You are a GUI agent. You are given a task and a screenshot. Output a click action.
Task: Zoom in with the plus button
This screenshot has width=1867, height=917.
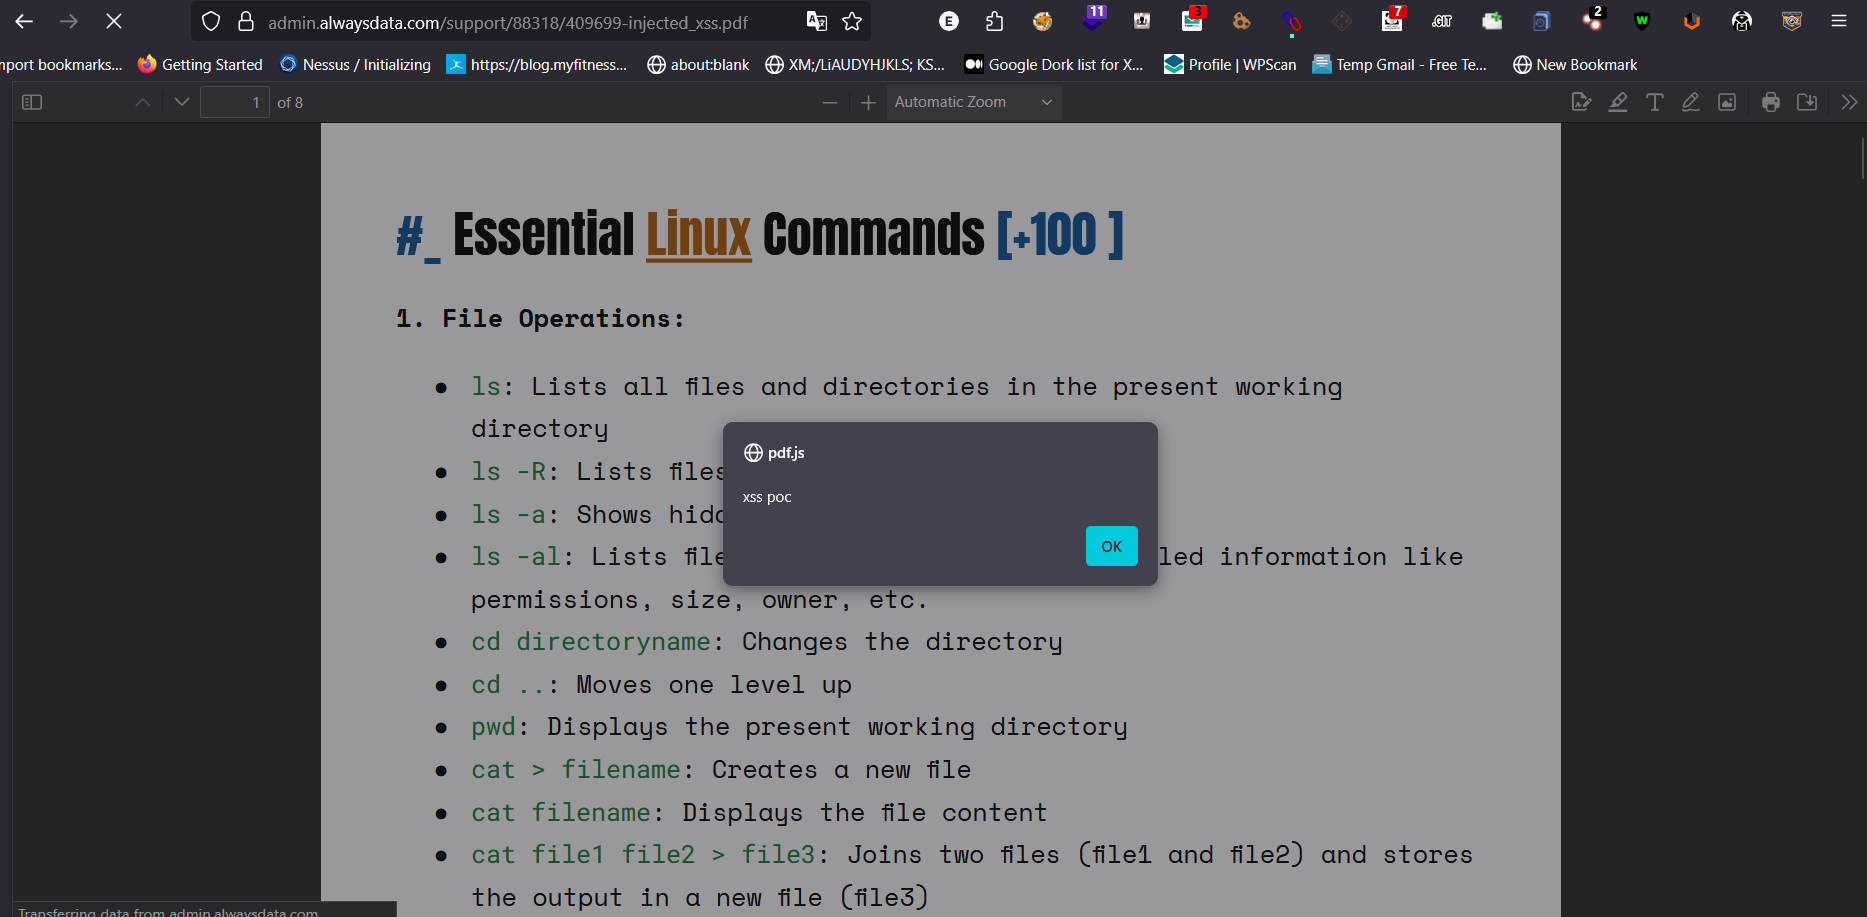(868, 102)
